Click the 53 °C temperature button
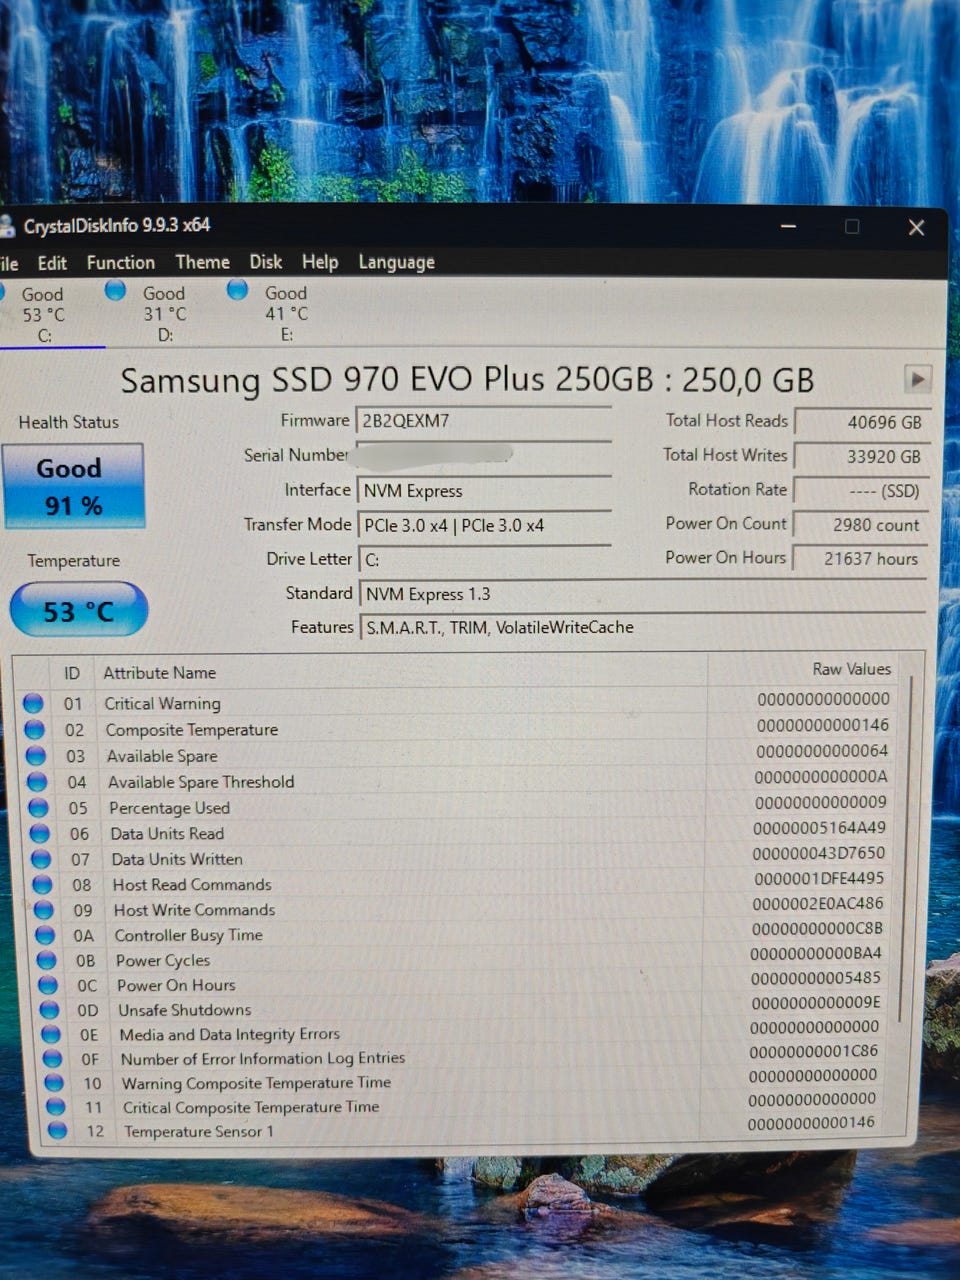Screen dimensions: 960x1280 (x=78, y=610)
